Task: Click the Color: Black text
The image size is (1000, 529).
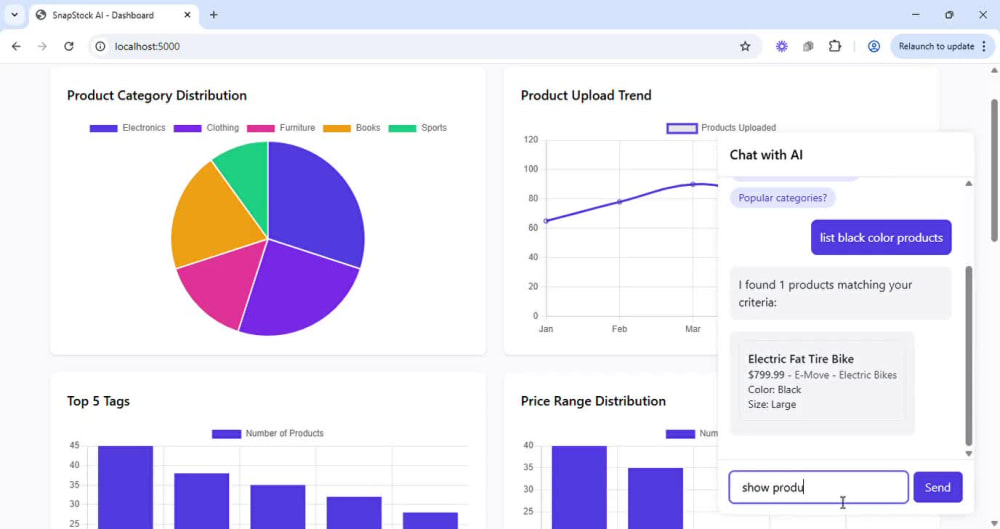Action: [774, 389]
